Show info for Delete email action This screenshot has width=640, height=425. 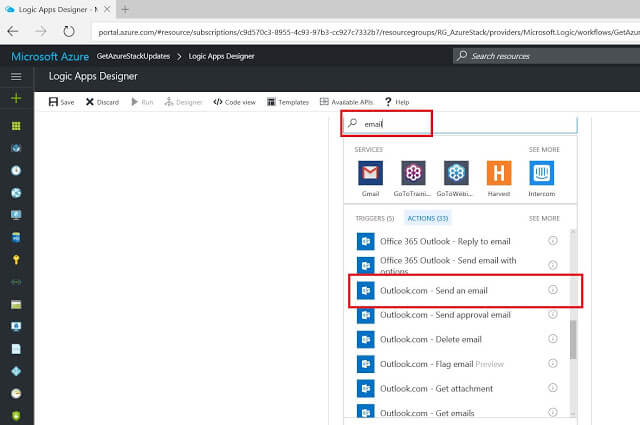tap(553, 338)
